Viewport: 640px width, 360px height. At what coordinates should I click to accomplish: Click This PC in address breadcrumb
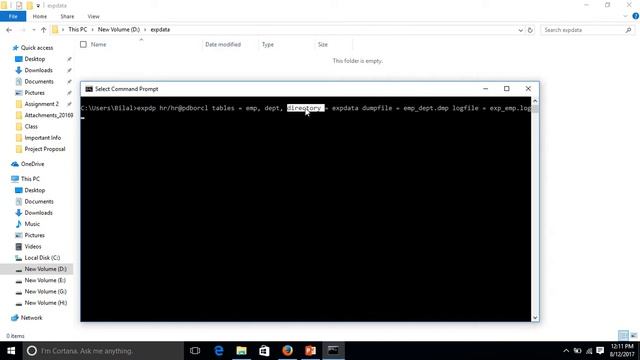pos(78,29)
